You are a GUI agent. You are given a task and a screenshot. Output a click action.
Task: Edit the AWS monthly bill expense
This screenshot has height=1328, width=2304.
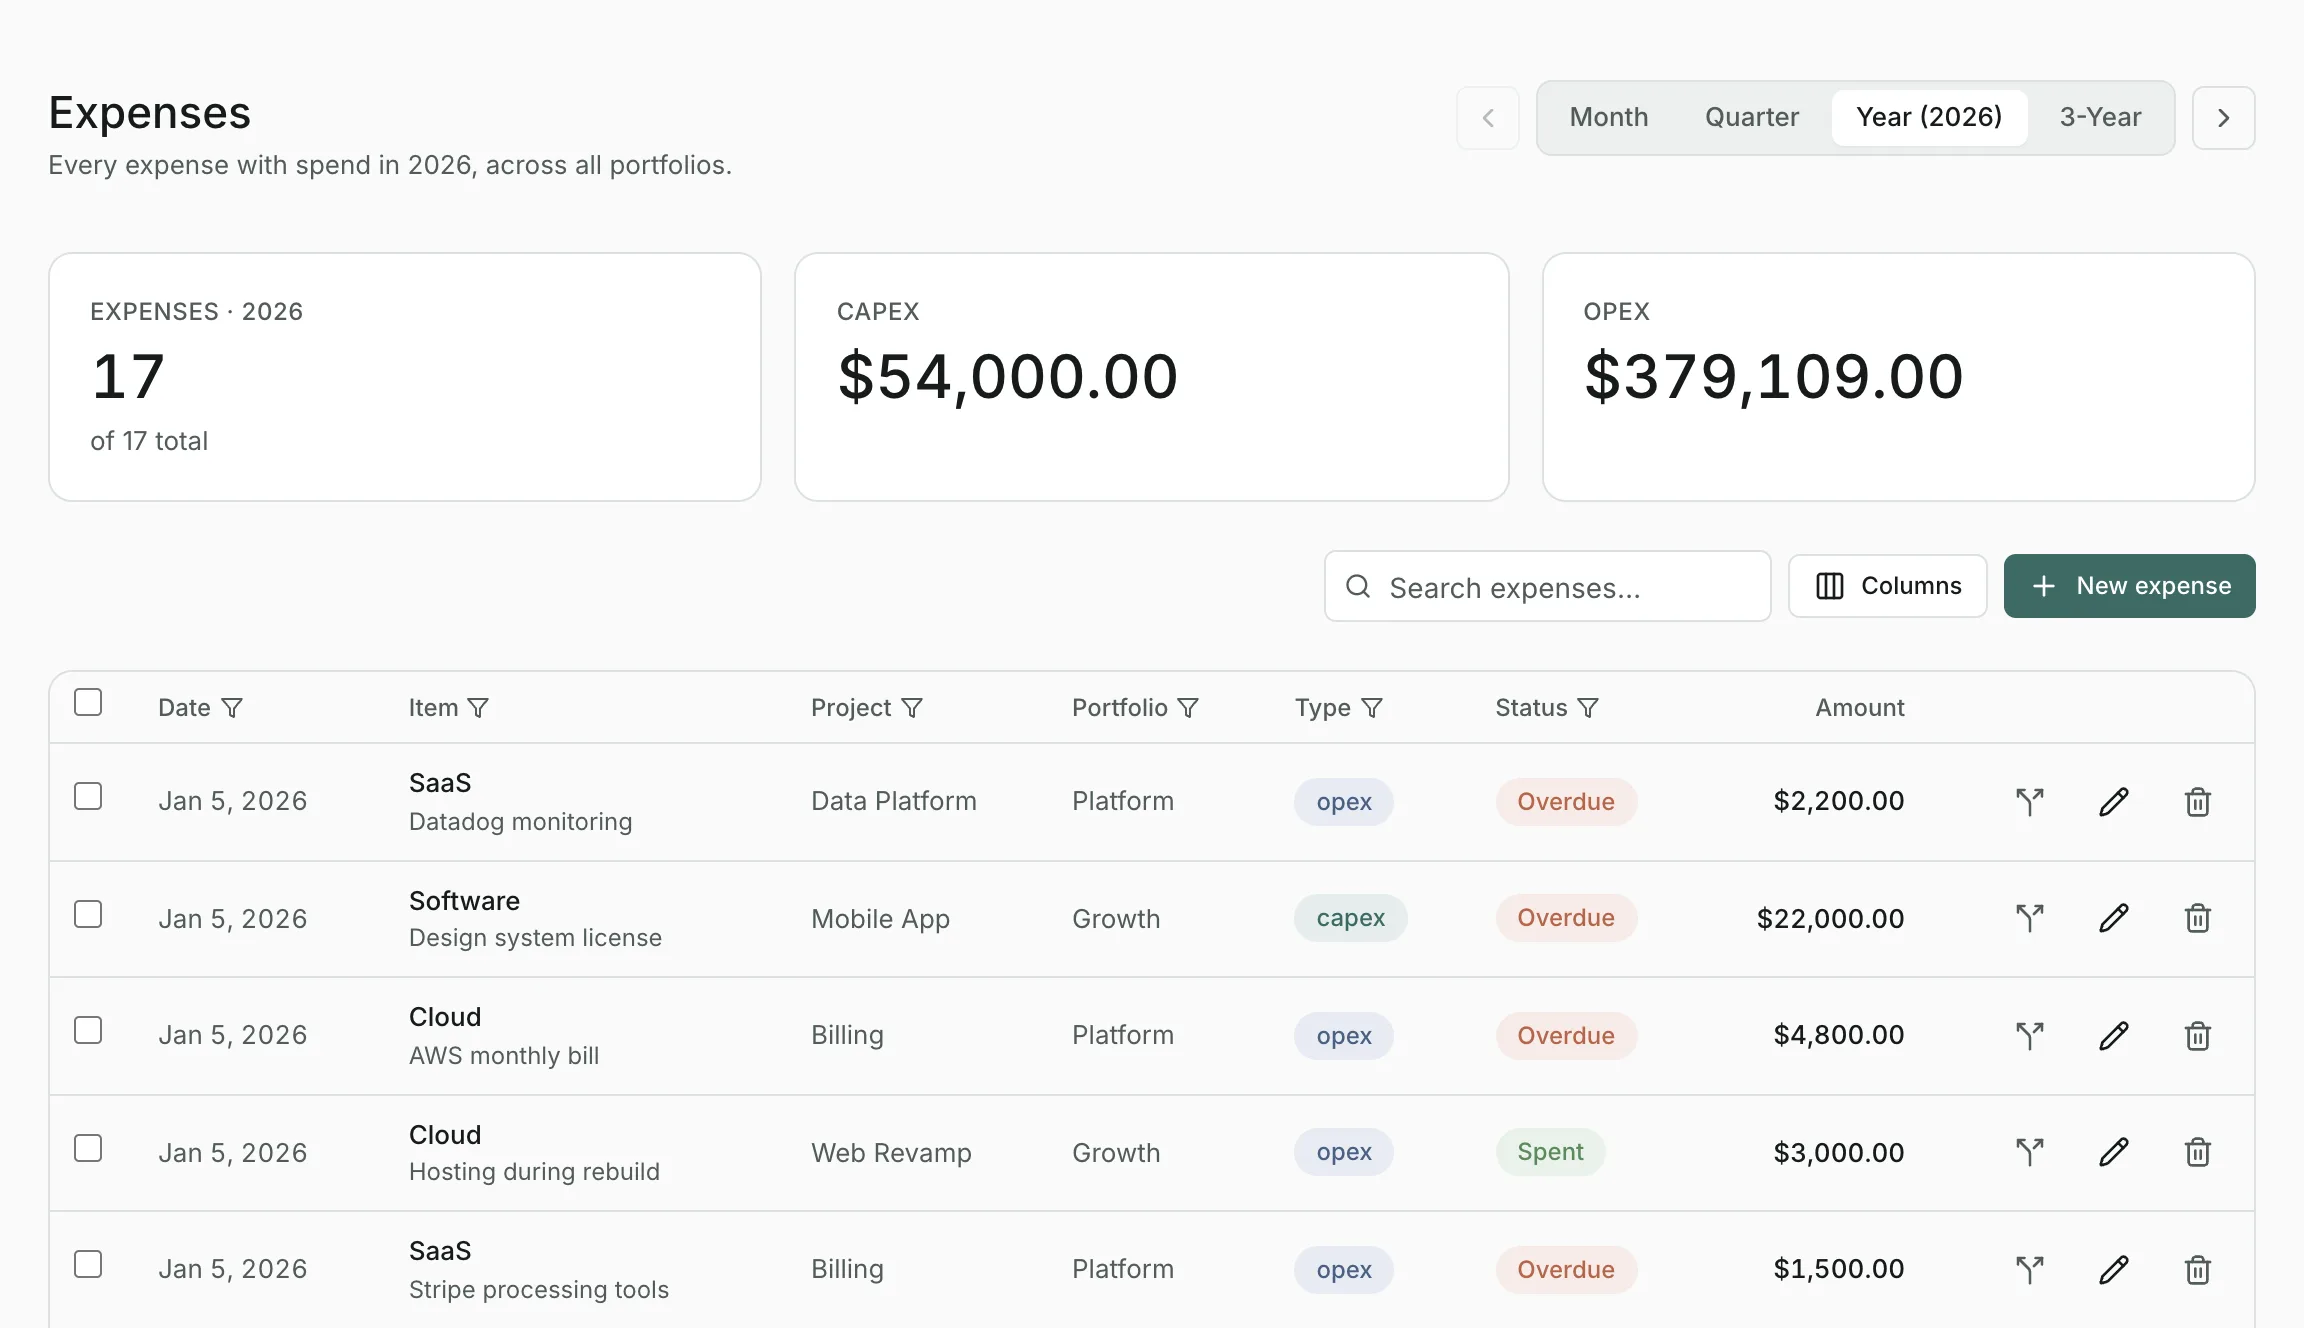tap(2113, 1035)
